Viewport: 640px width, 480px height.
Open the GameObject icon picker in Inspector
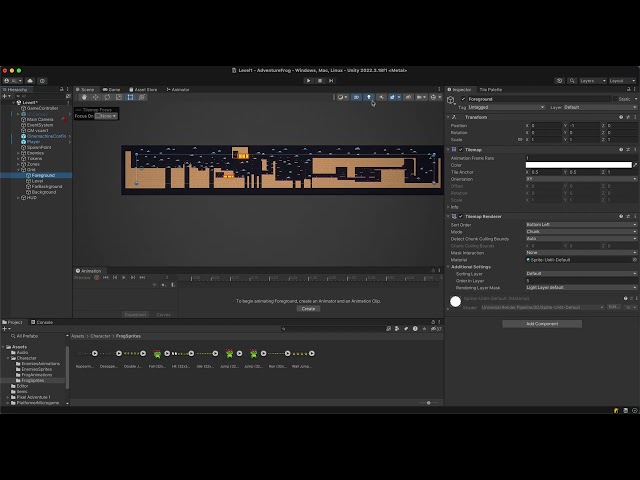pos(451,100)
